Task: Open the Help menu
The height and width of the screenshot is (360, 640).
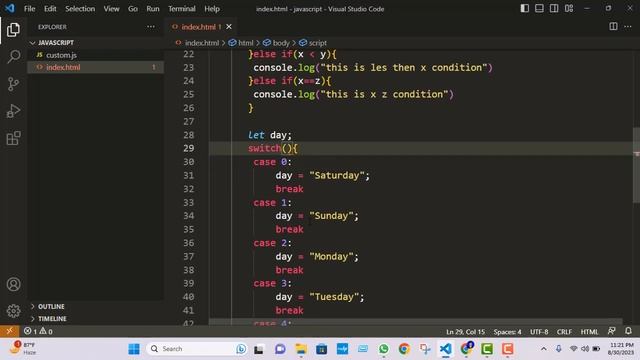Action: [212, 9]
